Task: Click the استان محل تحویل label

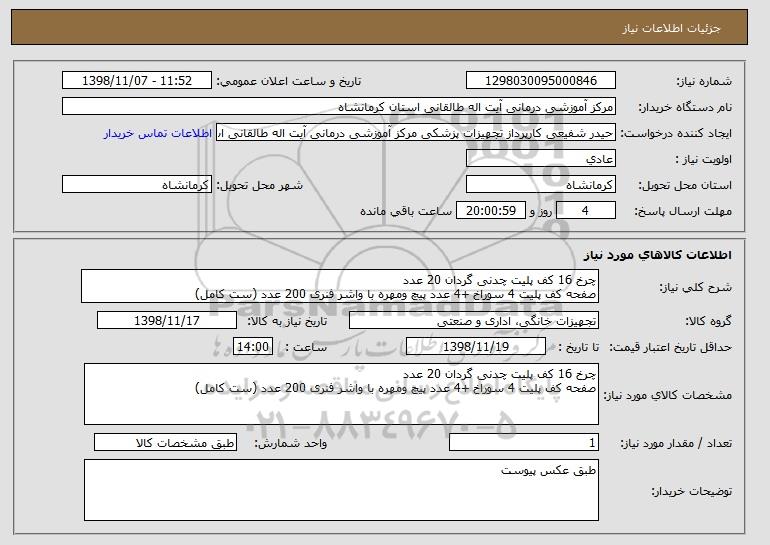Action: click(x=685, y=186)
